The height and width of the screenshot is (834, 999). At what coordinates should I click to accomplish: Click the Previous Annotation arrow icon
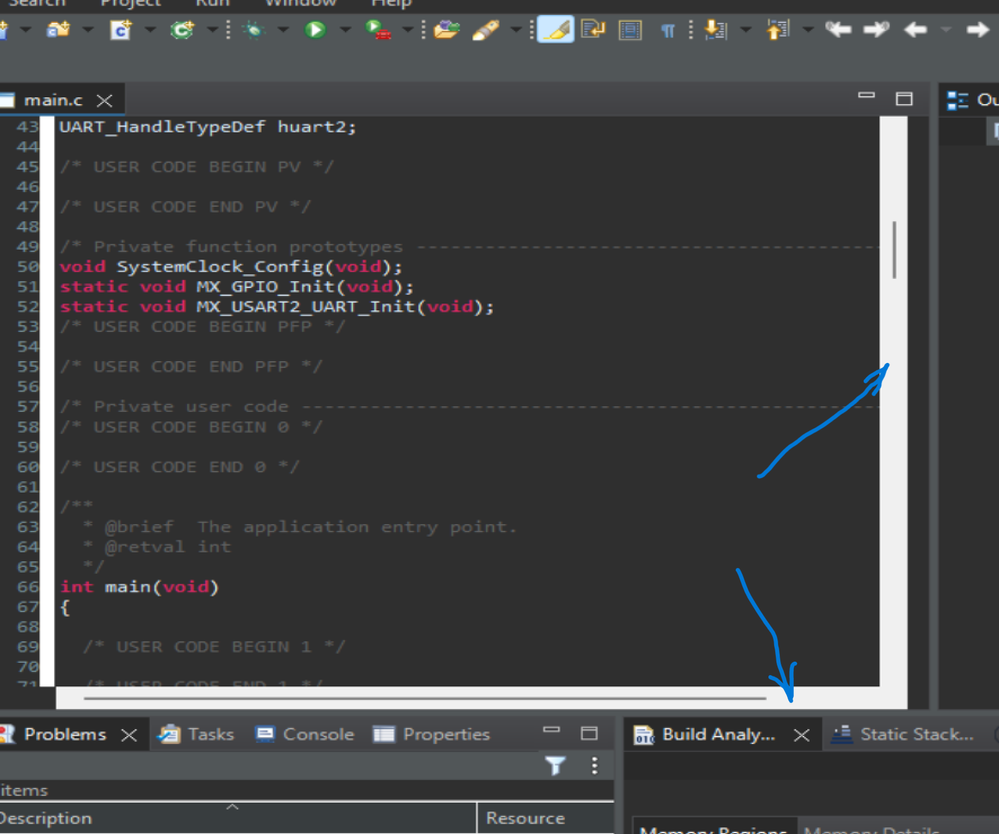click(x=778, y=30)
